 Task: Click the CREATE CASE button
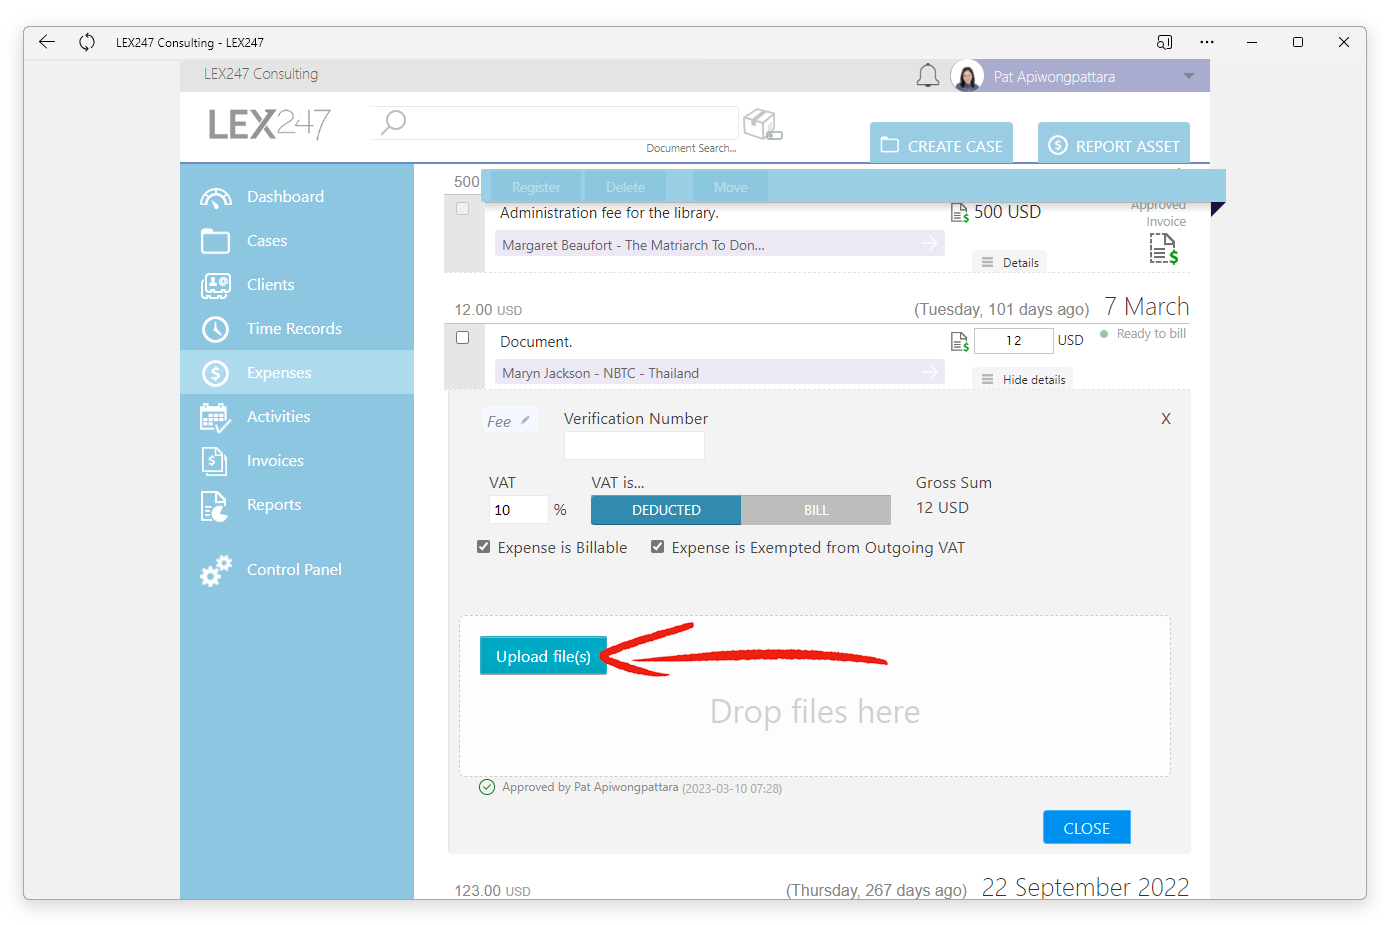pyautogui.click(x=941, y=143)
